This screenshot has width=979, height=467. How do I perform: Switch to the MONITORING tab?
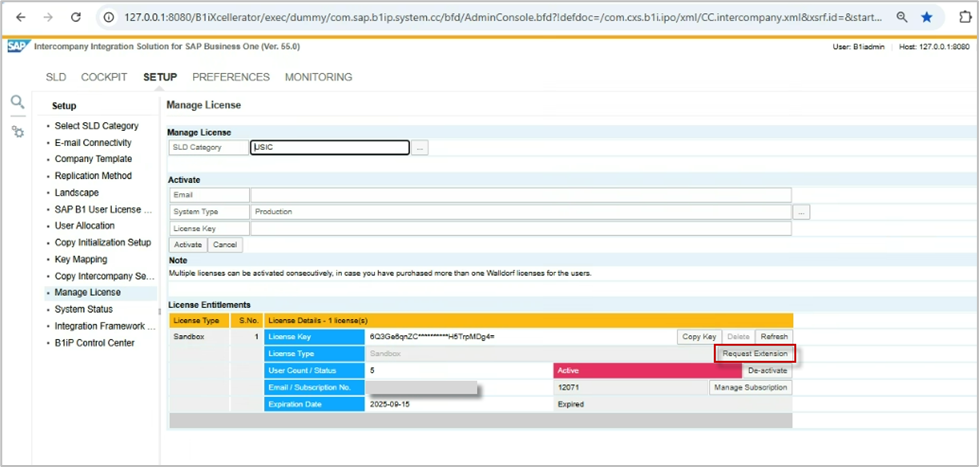click(x=318, y=77)
